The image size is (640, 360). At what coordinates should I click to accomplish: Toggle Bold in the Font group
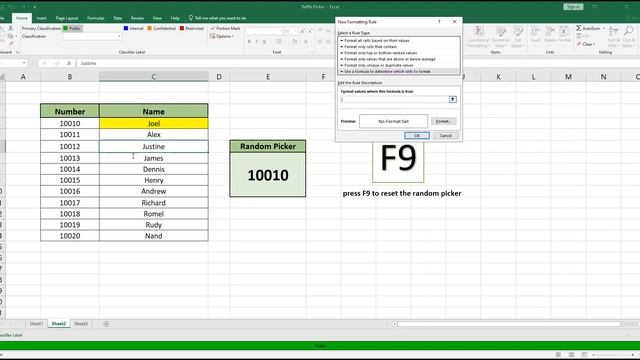(x=249, y=42)
